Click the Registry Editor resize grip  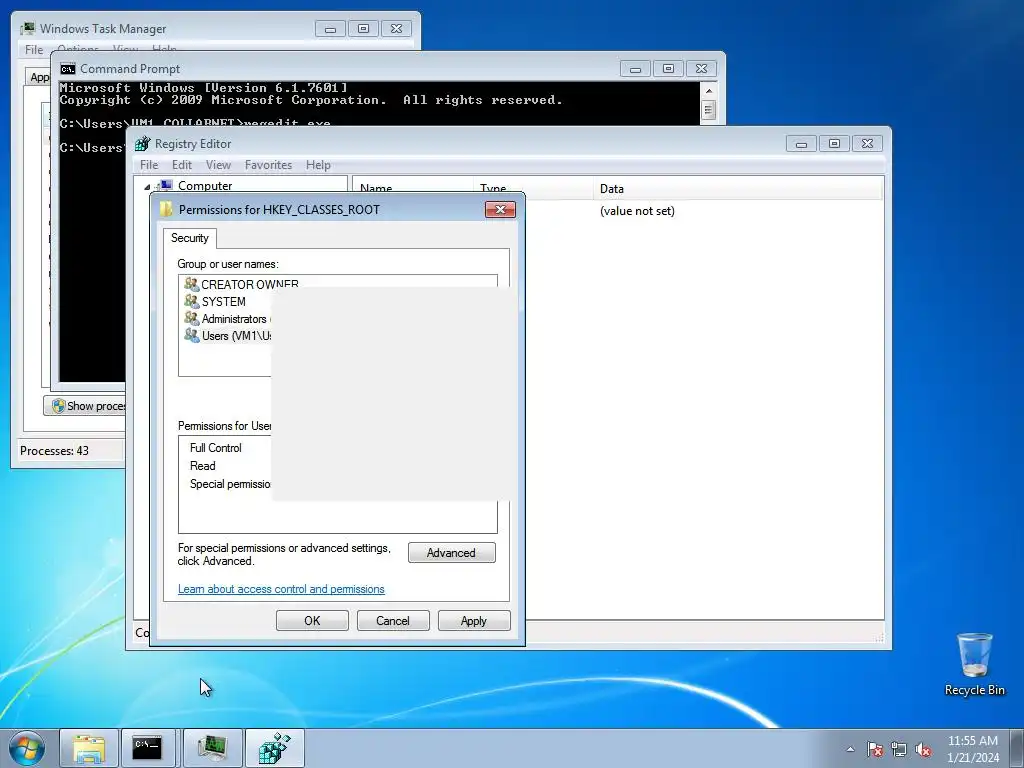[x=879, y=637]
